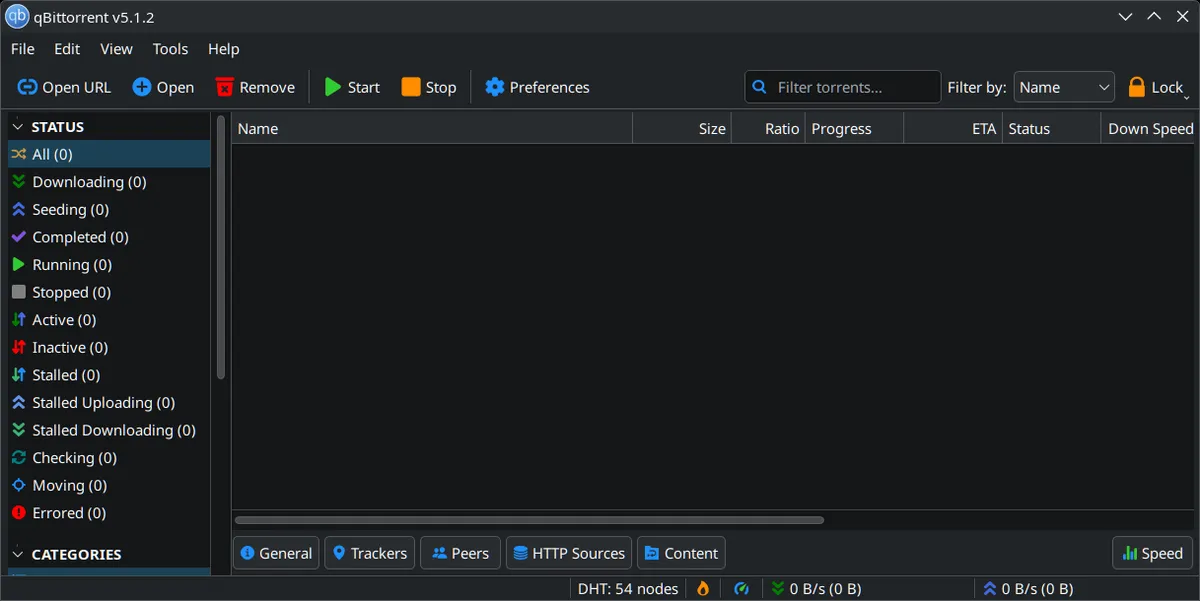Screen dimensions: 1200x601
Task: Open the File menu
Action: point(22,49)
